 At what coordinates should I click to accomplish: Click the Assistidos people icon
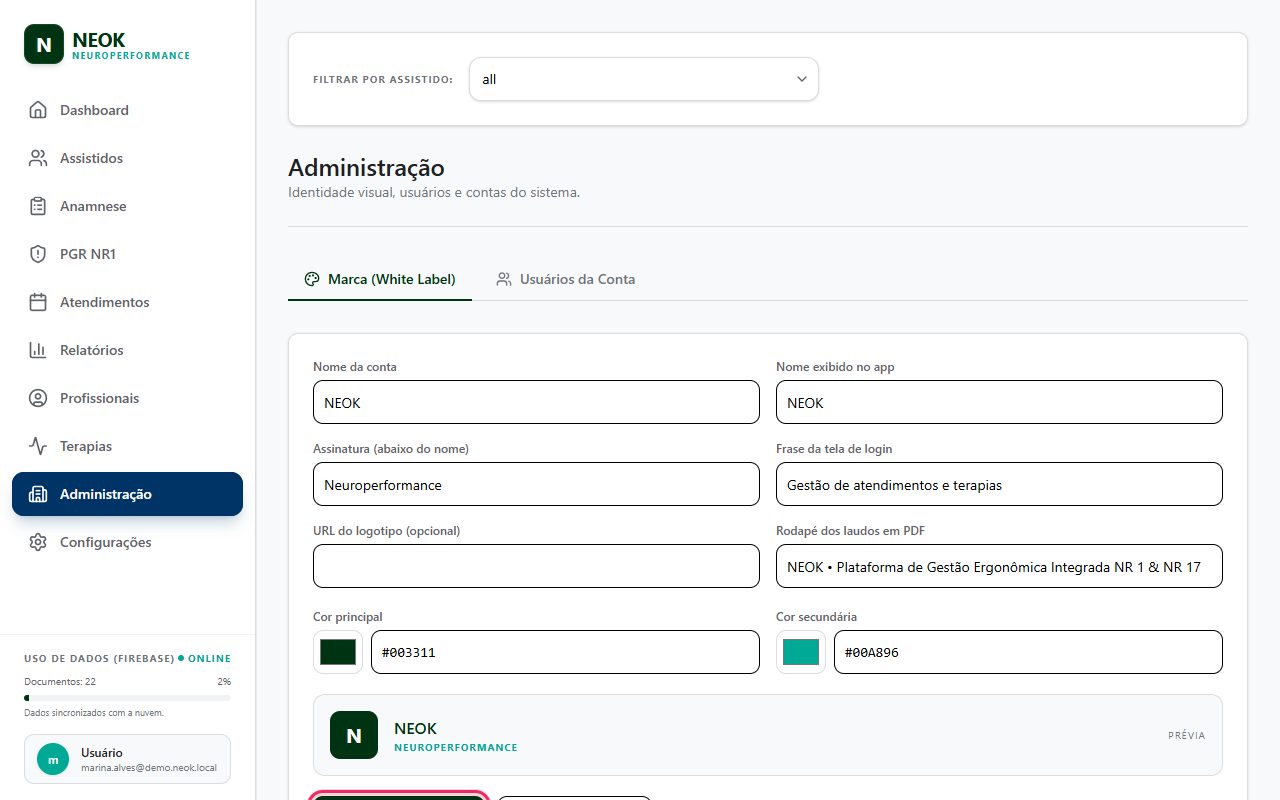point(38,158)
